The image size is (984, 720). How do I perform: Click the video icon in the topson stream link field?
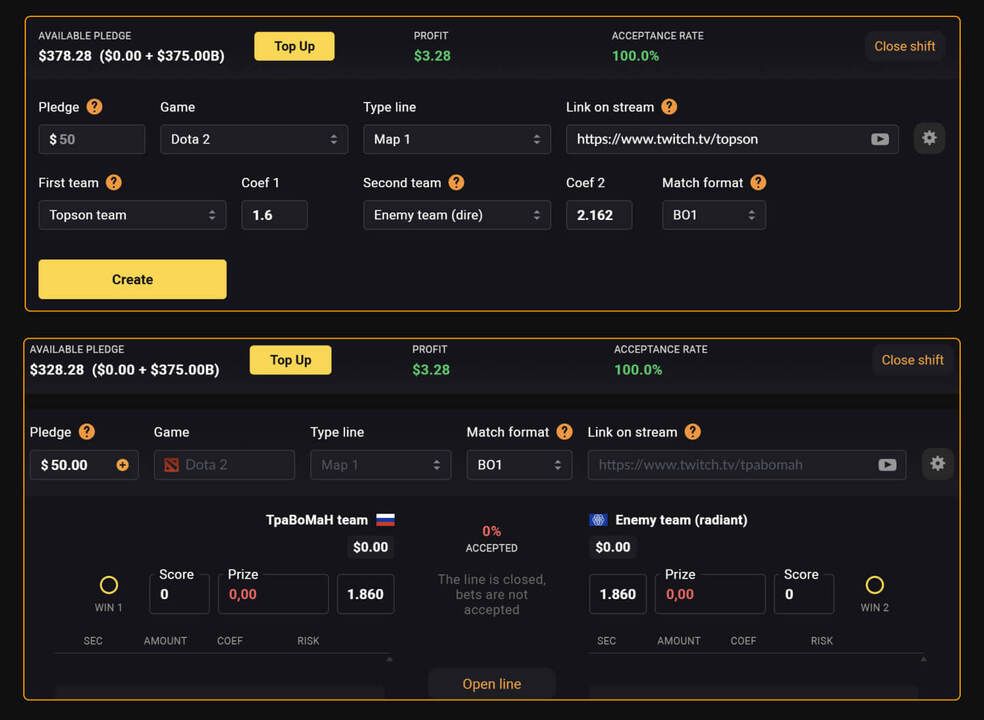[x=879, y=139]
